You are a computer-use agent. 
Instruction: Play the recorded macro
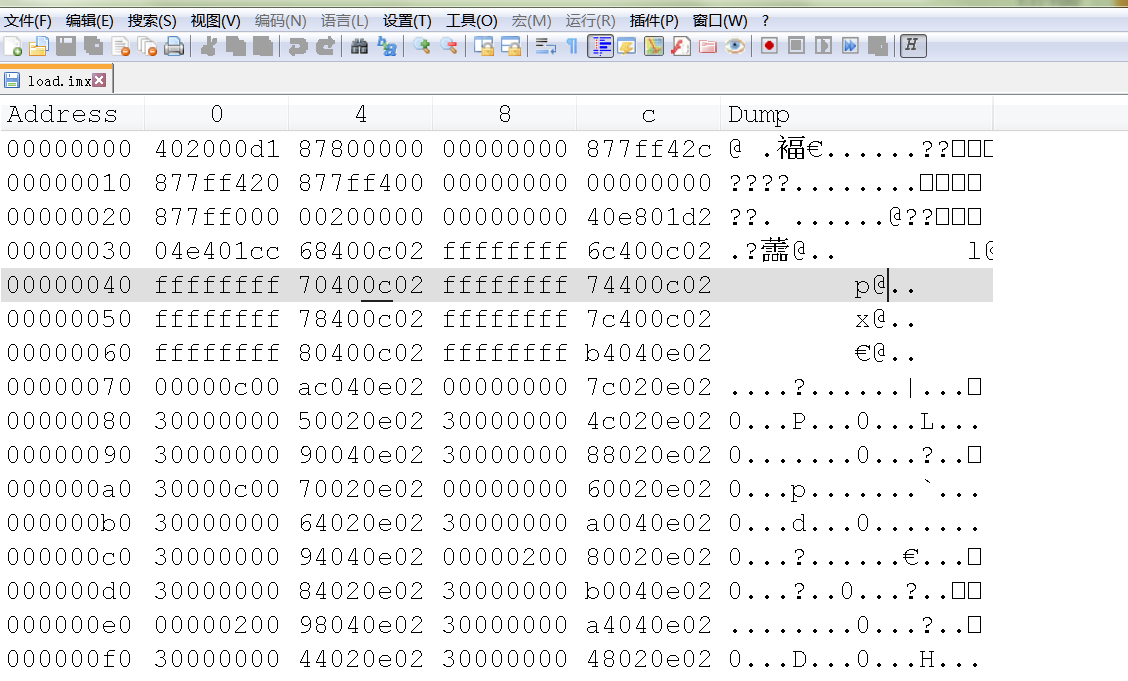click(822, 45)
